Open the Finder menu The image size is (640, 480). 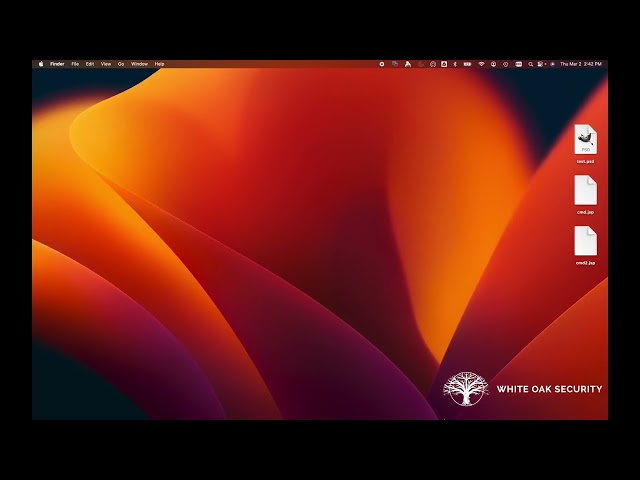point(57,64)
